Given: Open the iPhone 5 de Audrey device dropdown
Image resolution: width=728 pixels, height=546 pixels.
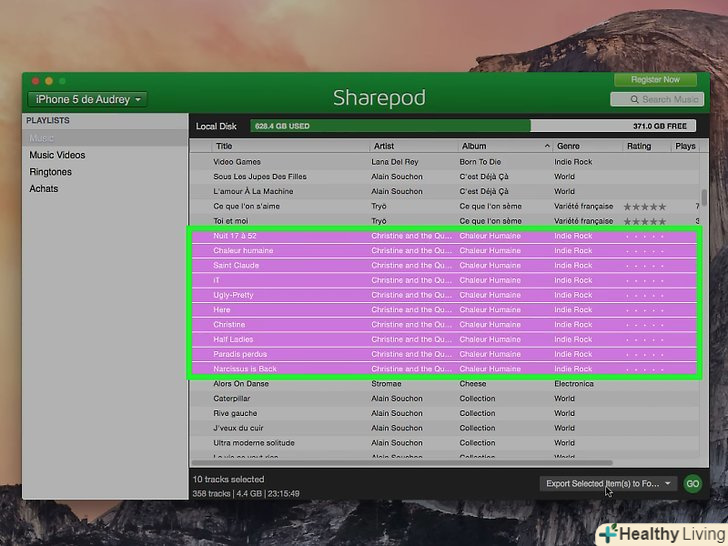Looking at the screenshot, I should (87, 99).
